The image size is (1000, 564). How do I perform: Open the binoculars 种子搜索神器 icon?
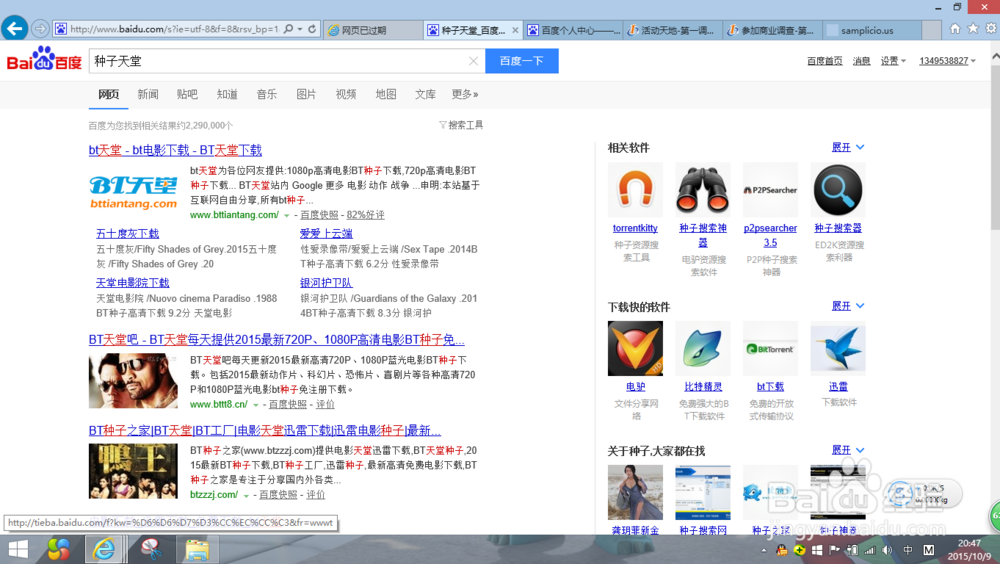click(x=703, y=189)
